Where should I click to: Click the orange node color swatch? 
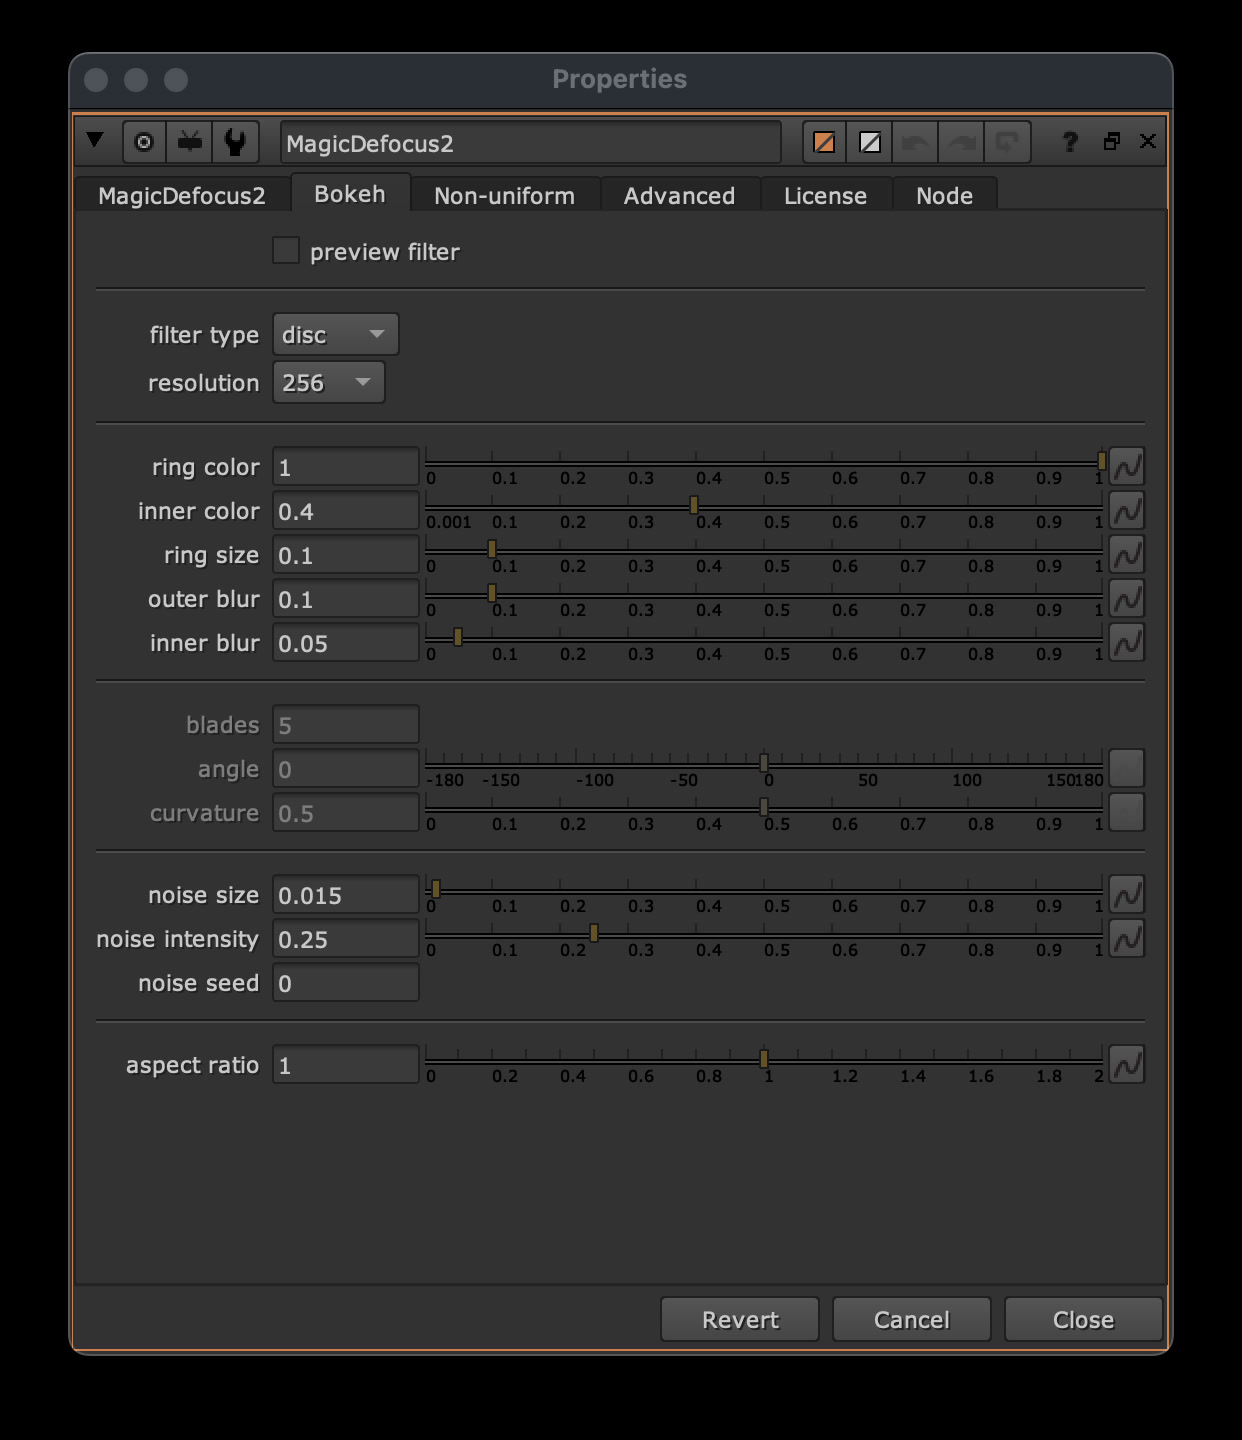(823, 142)
